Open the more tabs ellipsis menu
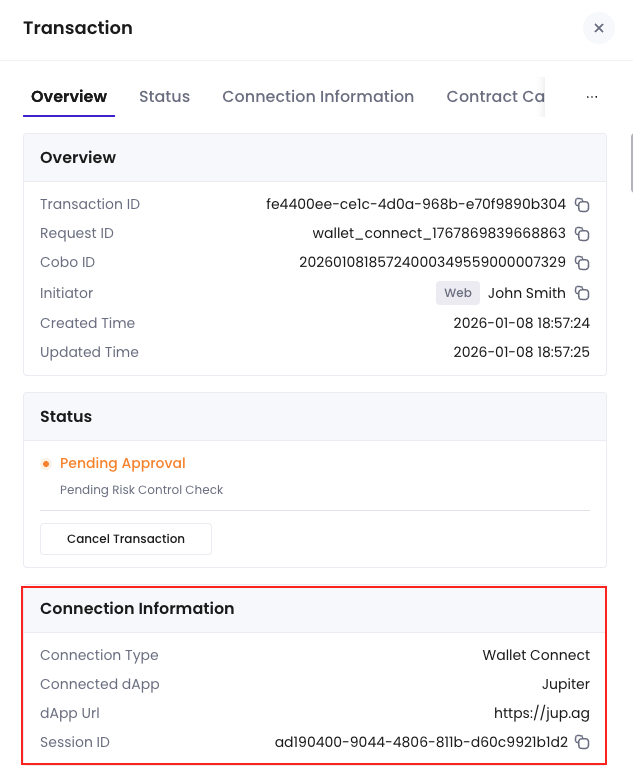The height and width of the screenshot is (775, 633). coord(591,97)
